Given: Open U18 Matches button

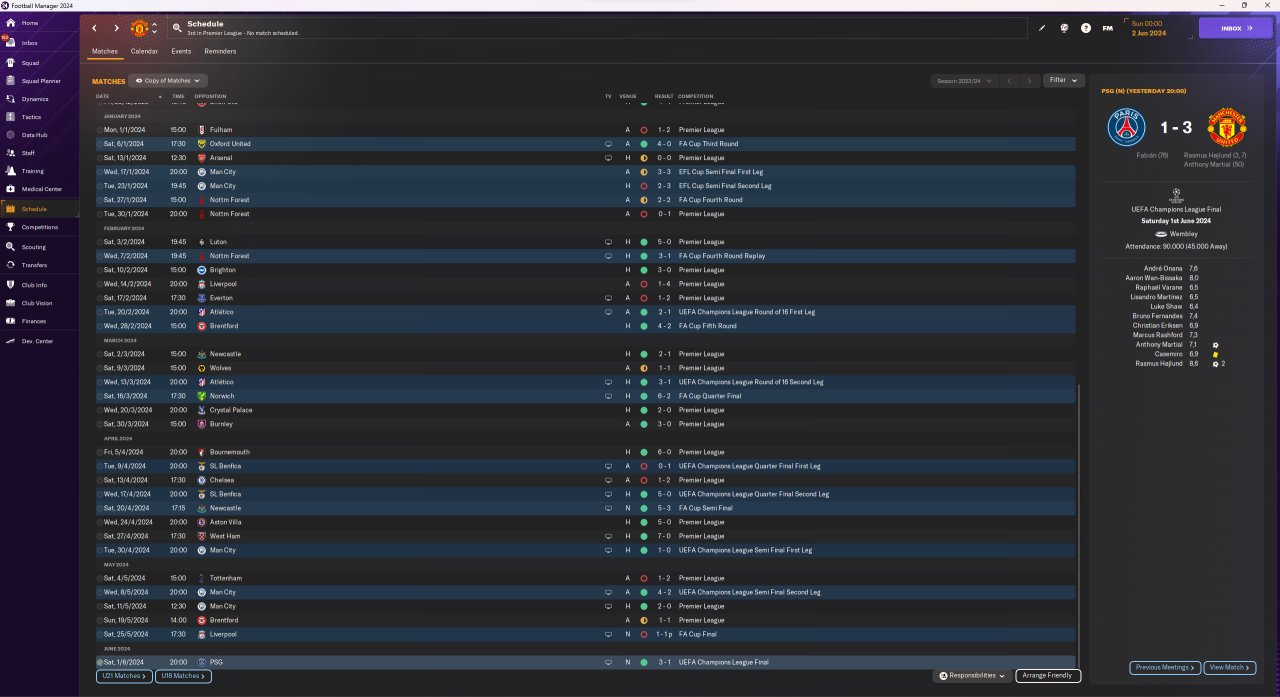Looking at the screenshot, I should pyautogui.click(x=184, y=676).
